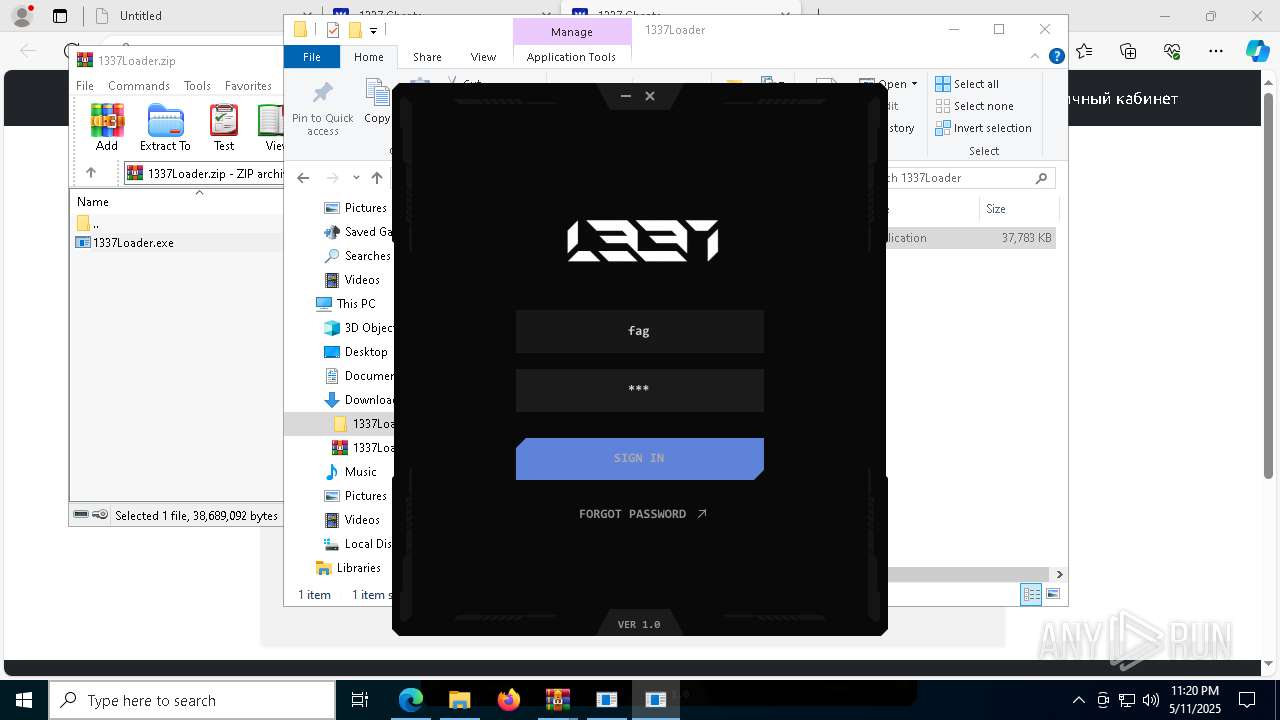The height and width of the screenshot is (720, 1280).
Task: Open the Open button dropdown arrow in ribbon
Action: coord(914,84)
